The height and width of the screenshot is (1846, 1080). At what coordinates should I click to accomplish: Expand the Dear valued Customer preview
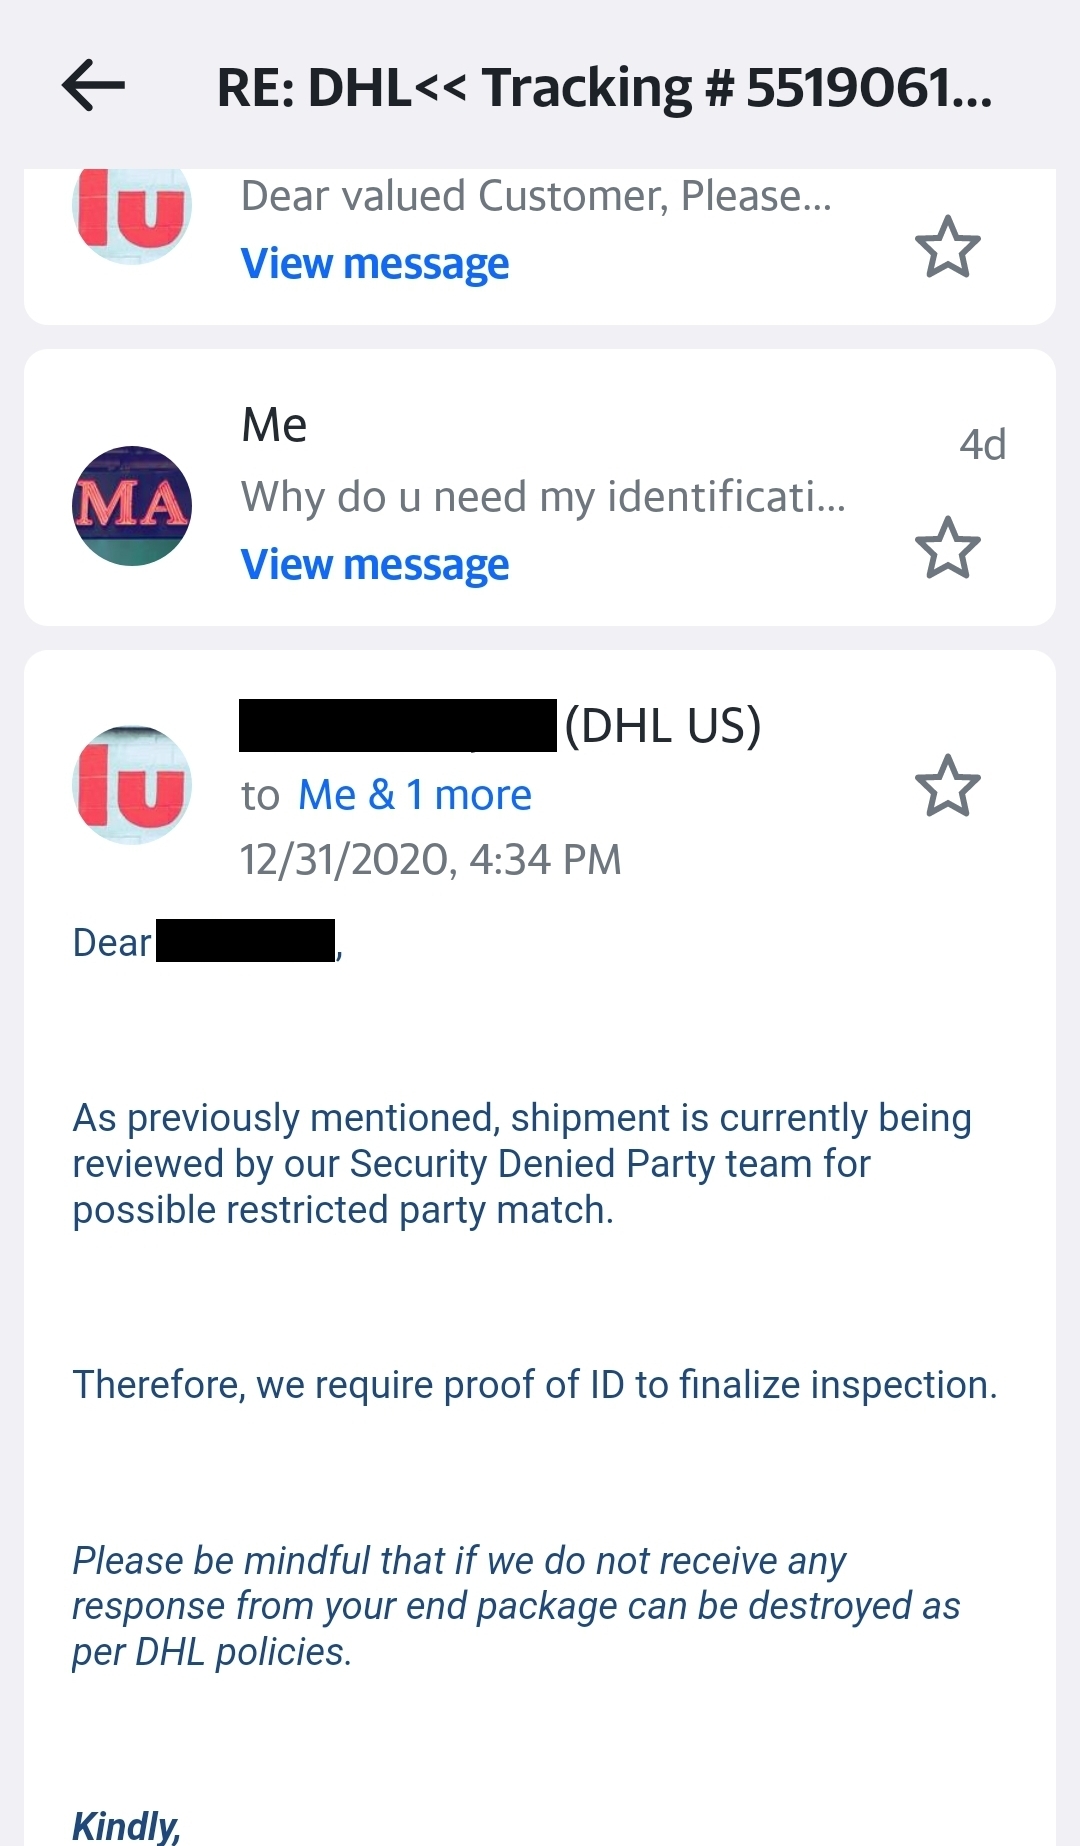point(536,196)
